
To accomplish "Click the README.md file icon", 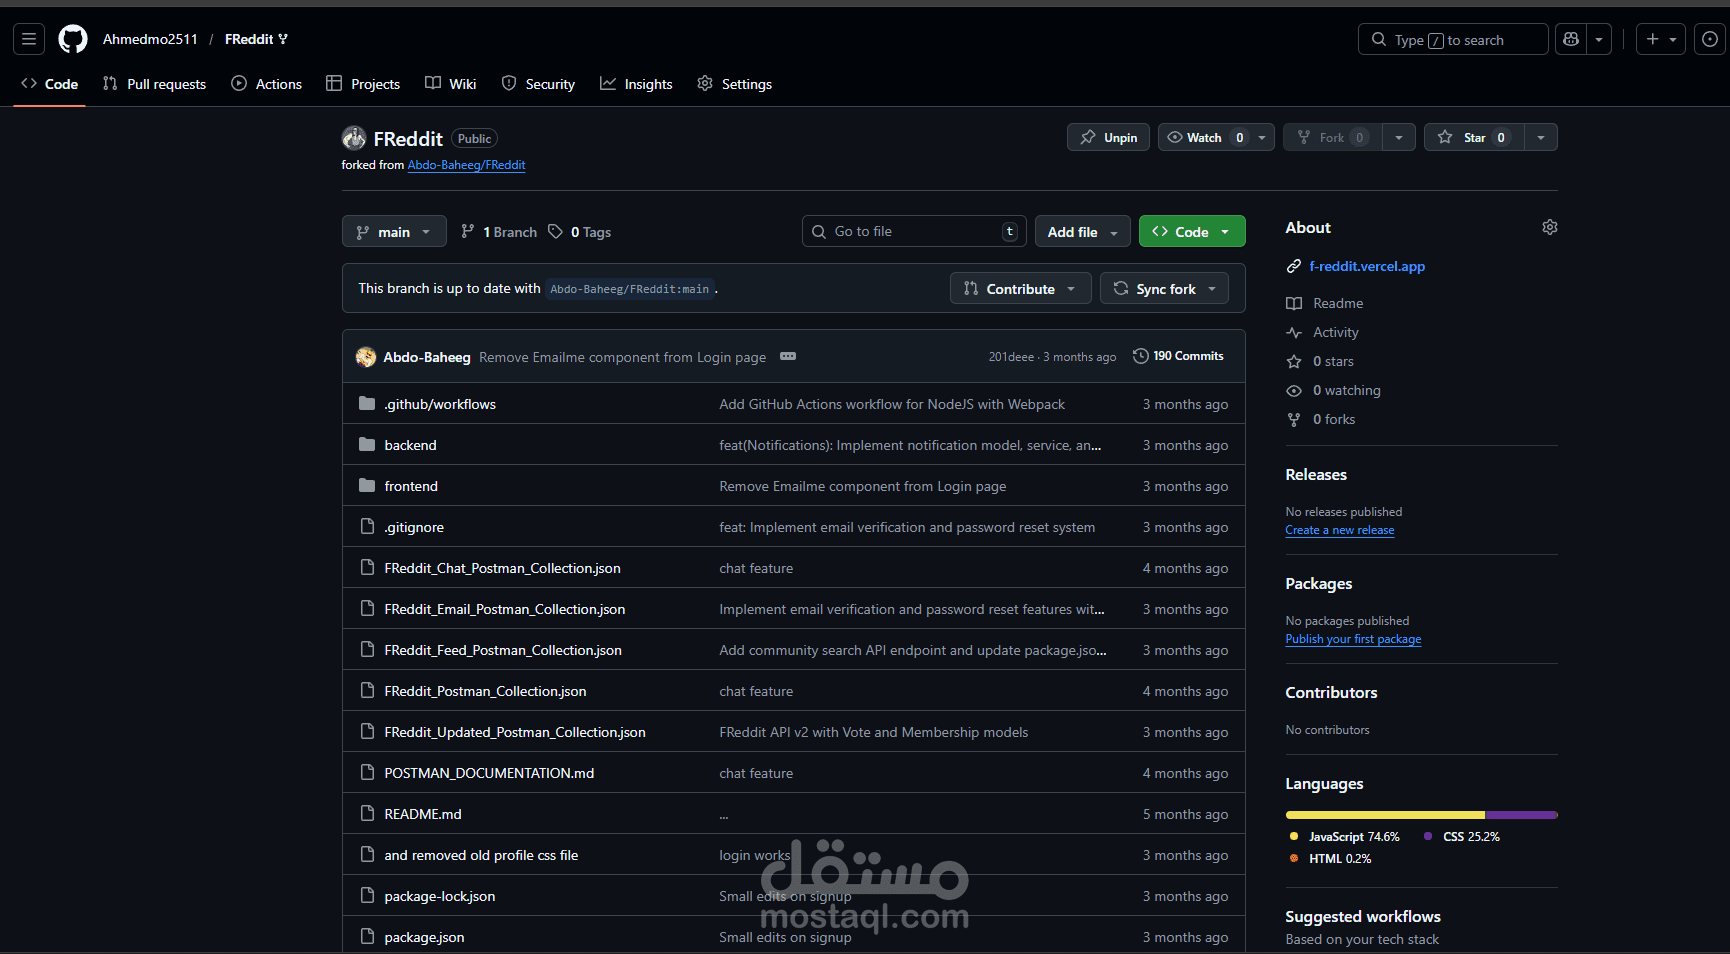I will pyautogui.click(x=367, y=814).
